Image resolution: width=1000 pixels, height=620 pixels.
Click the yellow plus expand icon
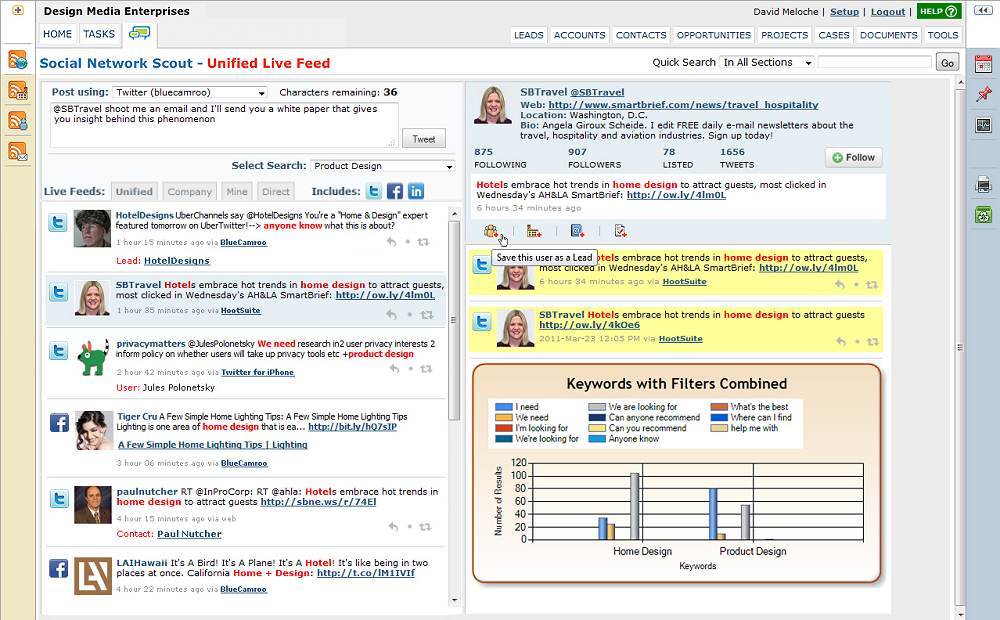pyautogui.click(x=18, y=10)
